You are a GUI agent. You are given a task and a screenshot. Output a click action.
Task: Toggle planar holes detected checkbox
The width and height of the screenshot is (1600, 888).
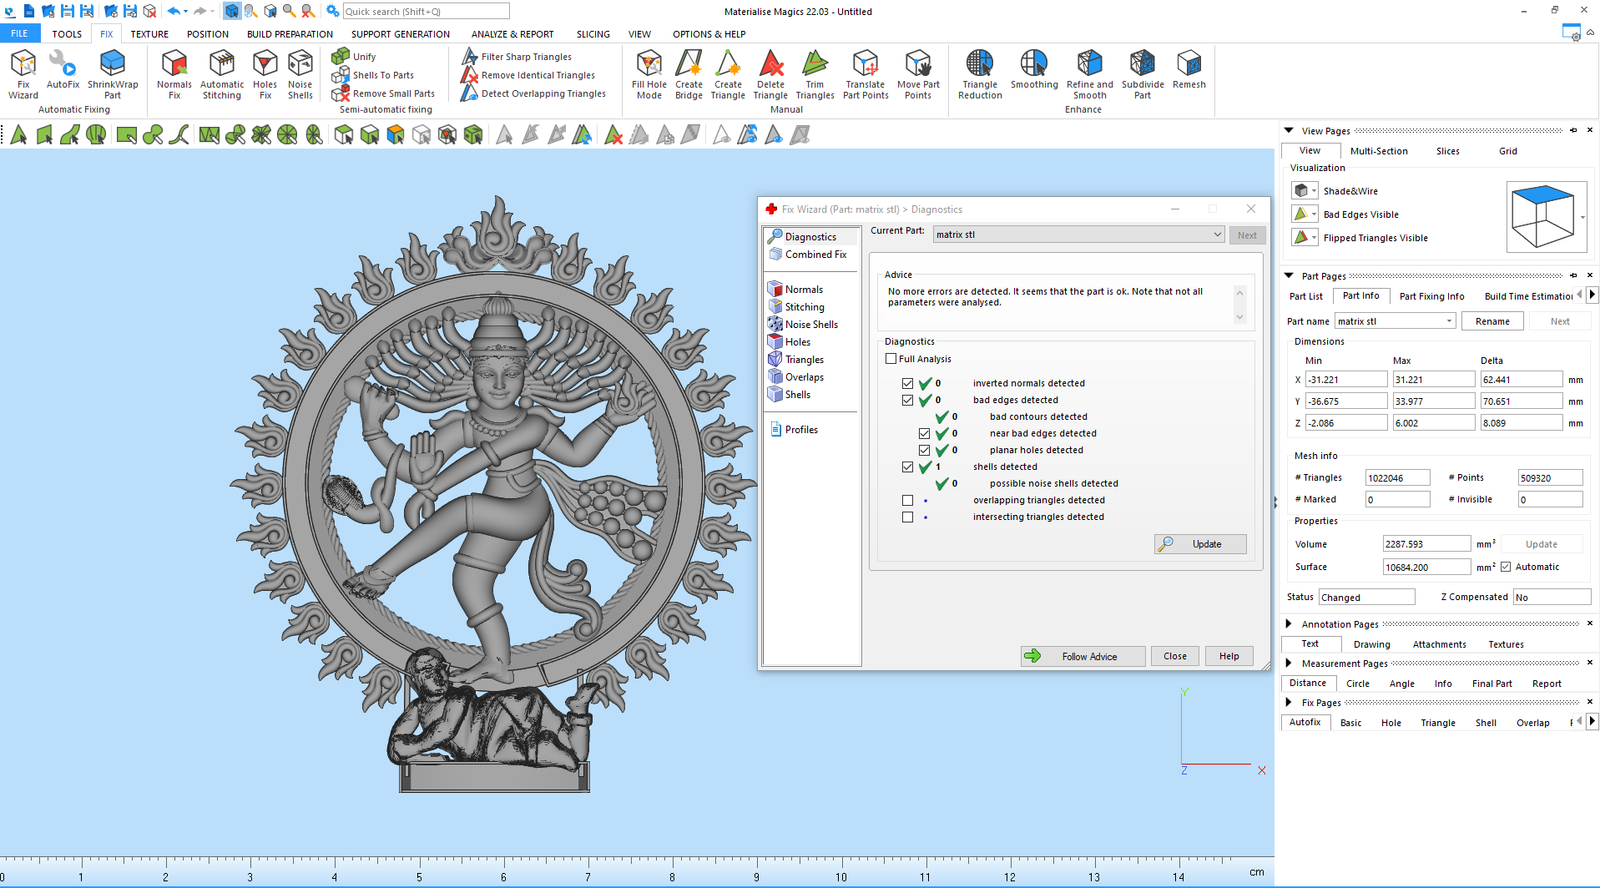924,450
